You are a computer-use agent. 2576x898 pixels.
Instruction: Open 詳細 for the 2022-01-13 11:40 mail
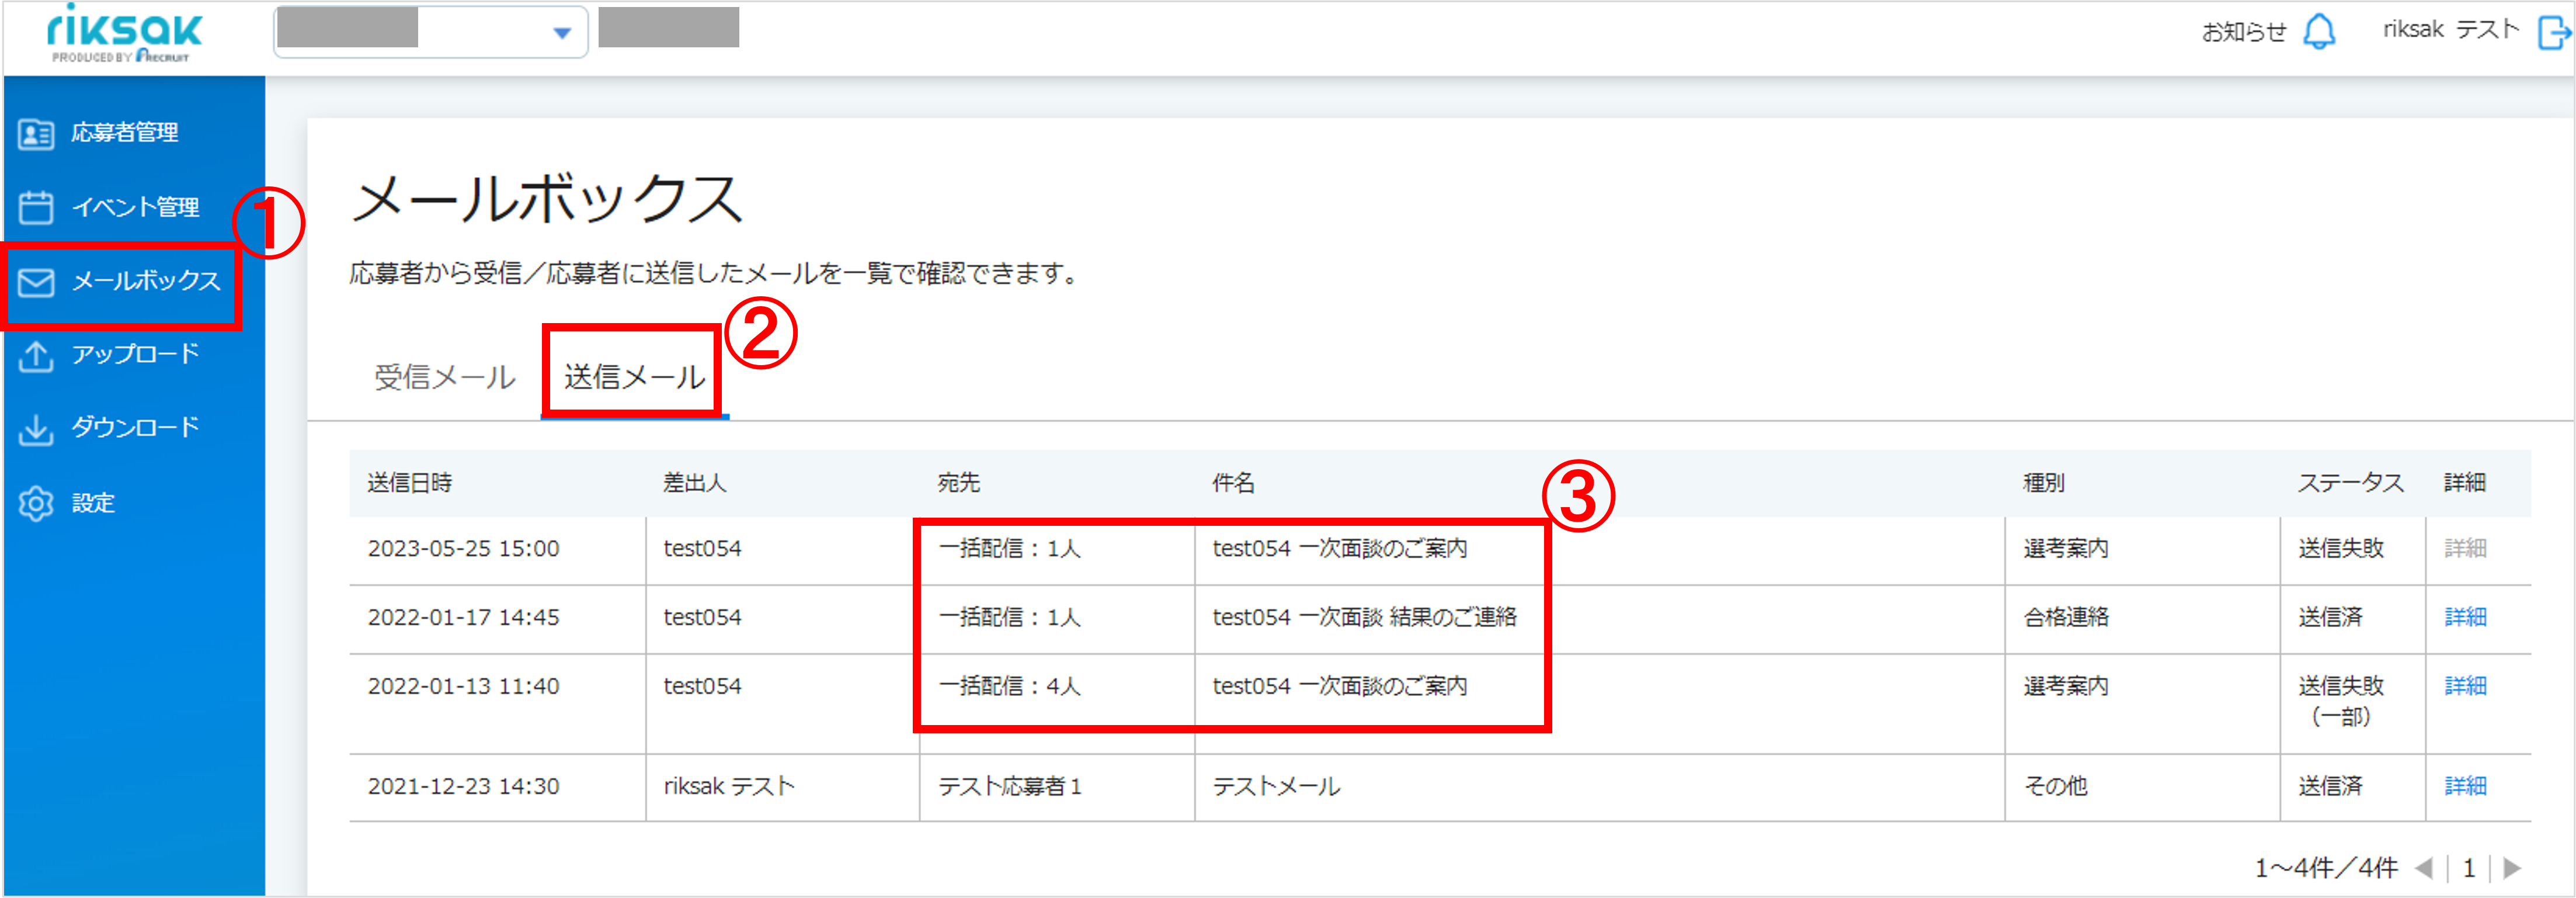point(2465,686)
